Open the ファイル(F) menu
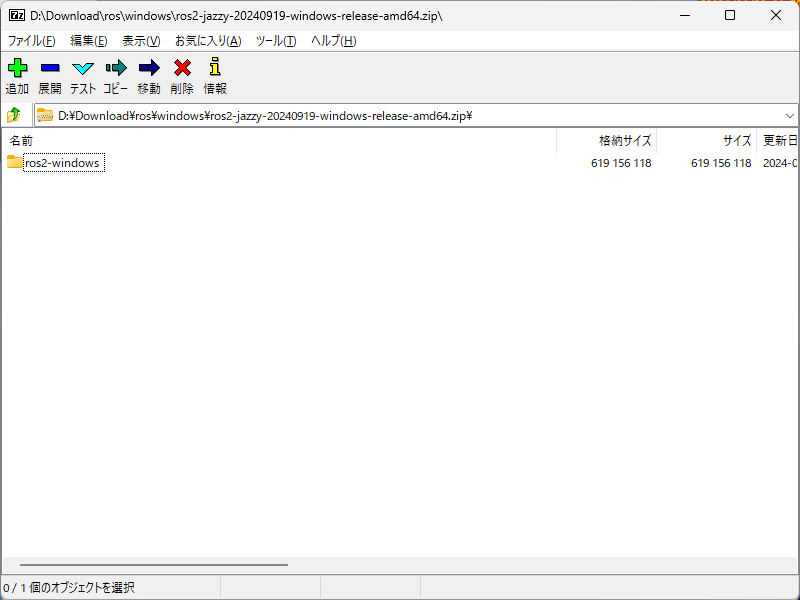800x600 pixels. pos(32,41)
